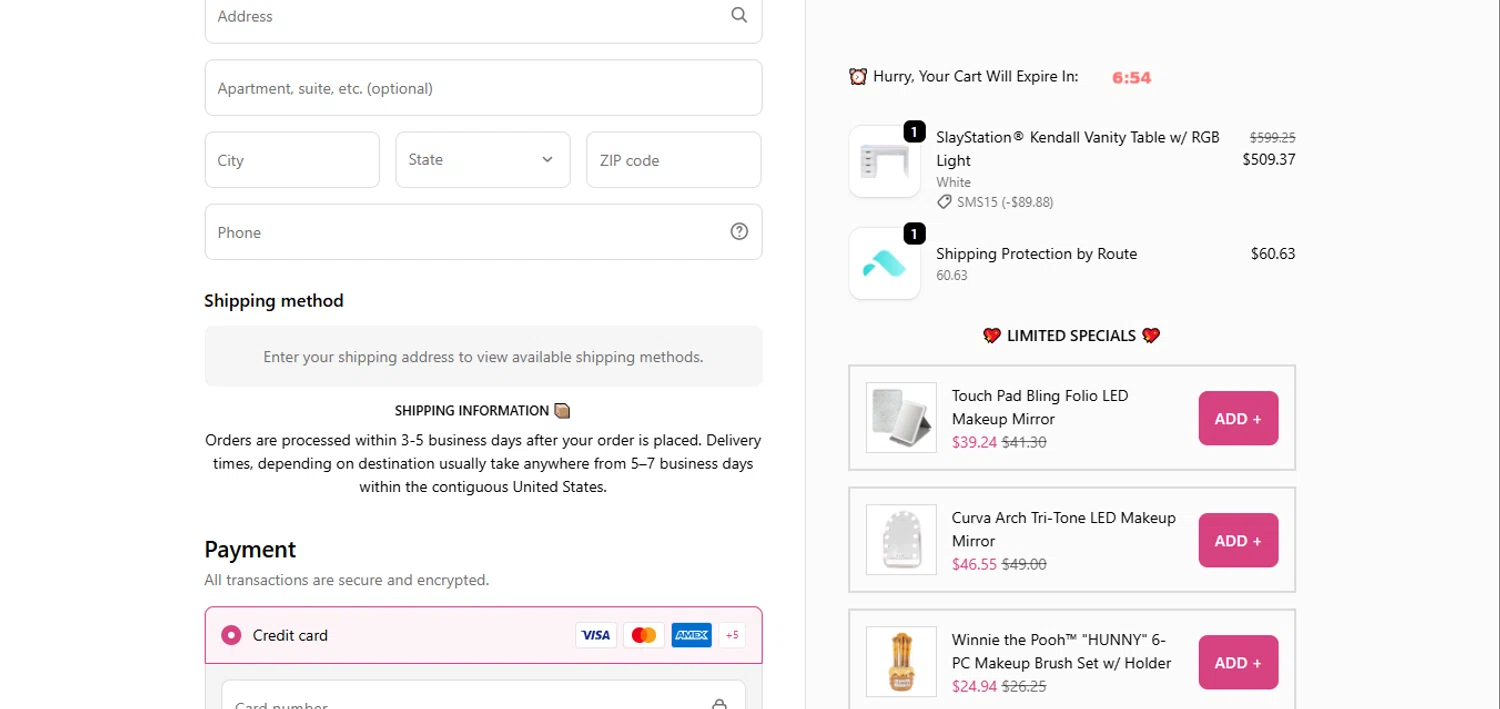Image resolution: width=1500 pixels, height=709 pixels.
Task: Add Curva Arch Tri-Tone LED Makeup Mirror
Action: coord(1238,540)
